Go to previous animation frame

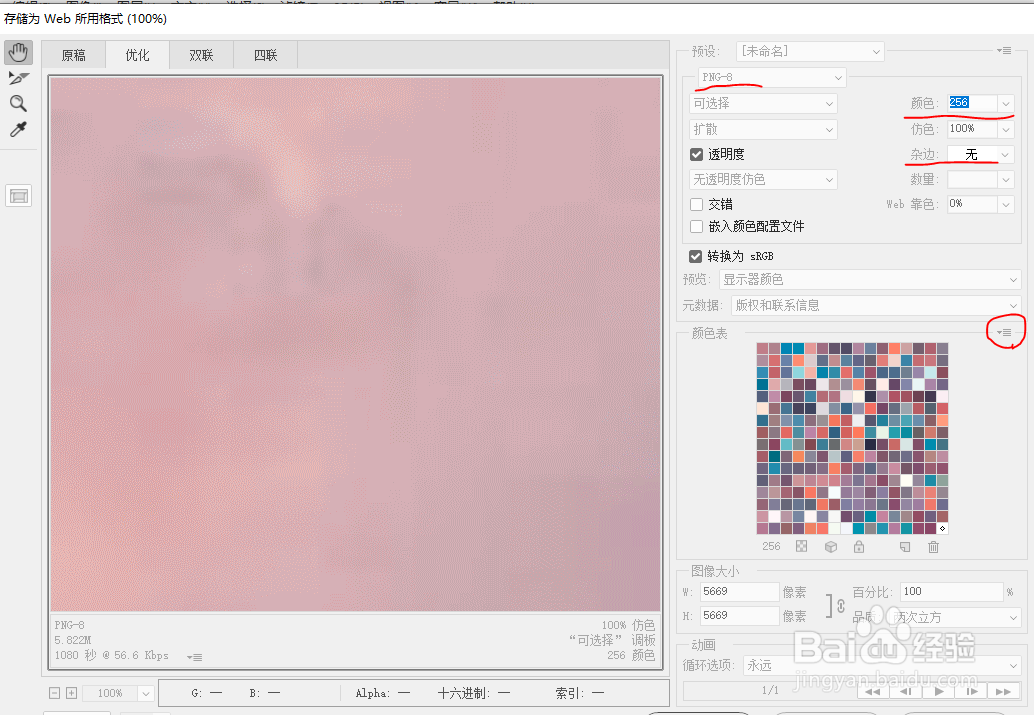point(905,691)
